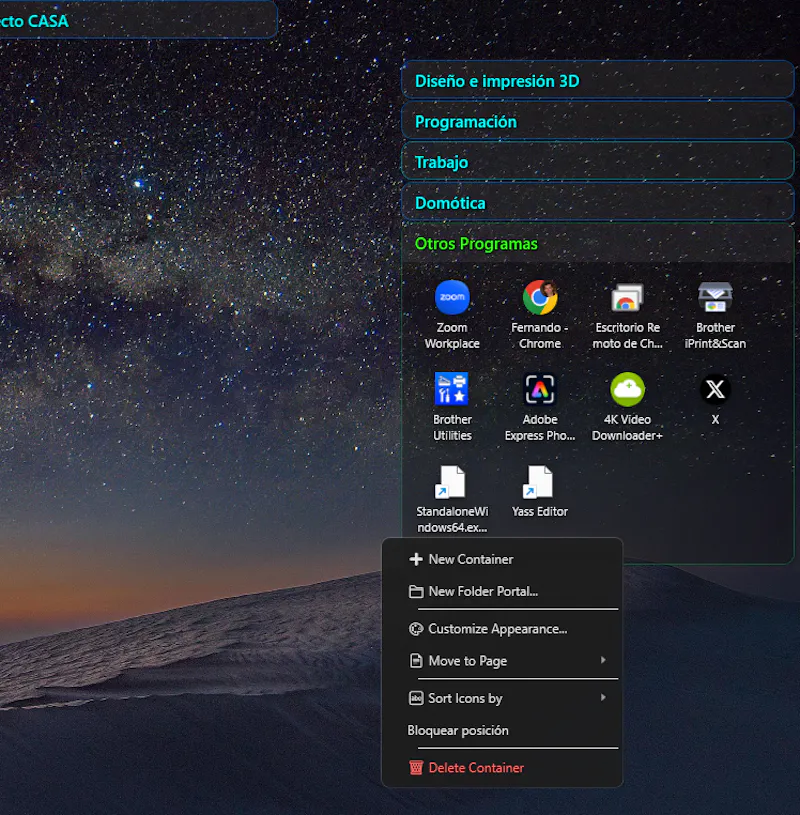The width and height of the screenshot is (800, 815).
Task: Click plus icon beside New Container
Action: (416, 559)
